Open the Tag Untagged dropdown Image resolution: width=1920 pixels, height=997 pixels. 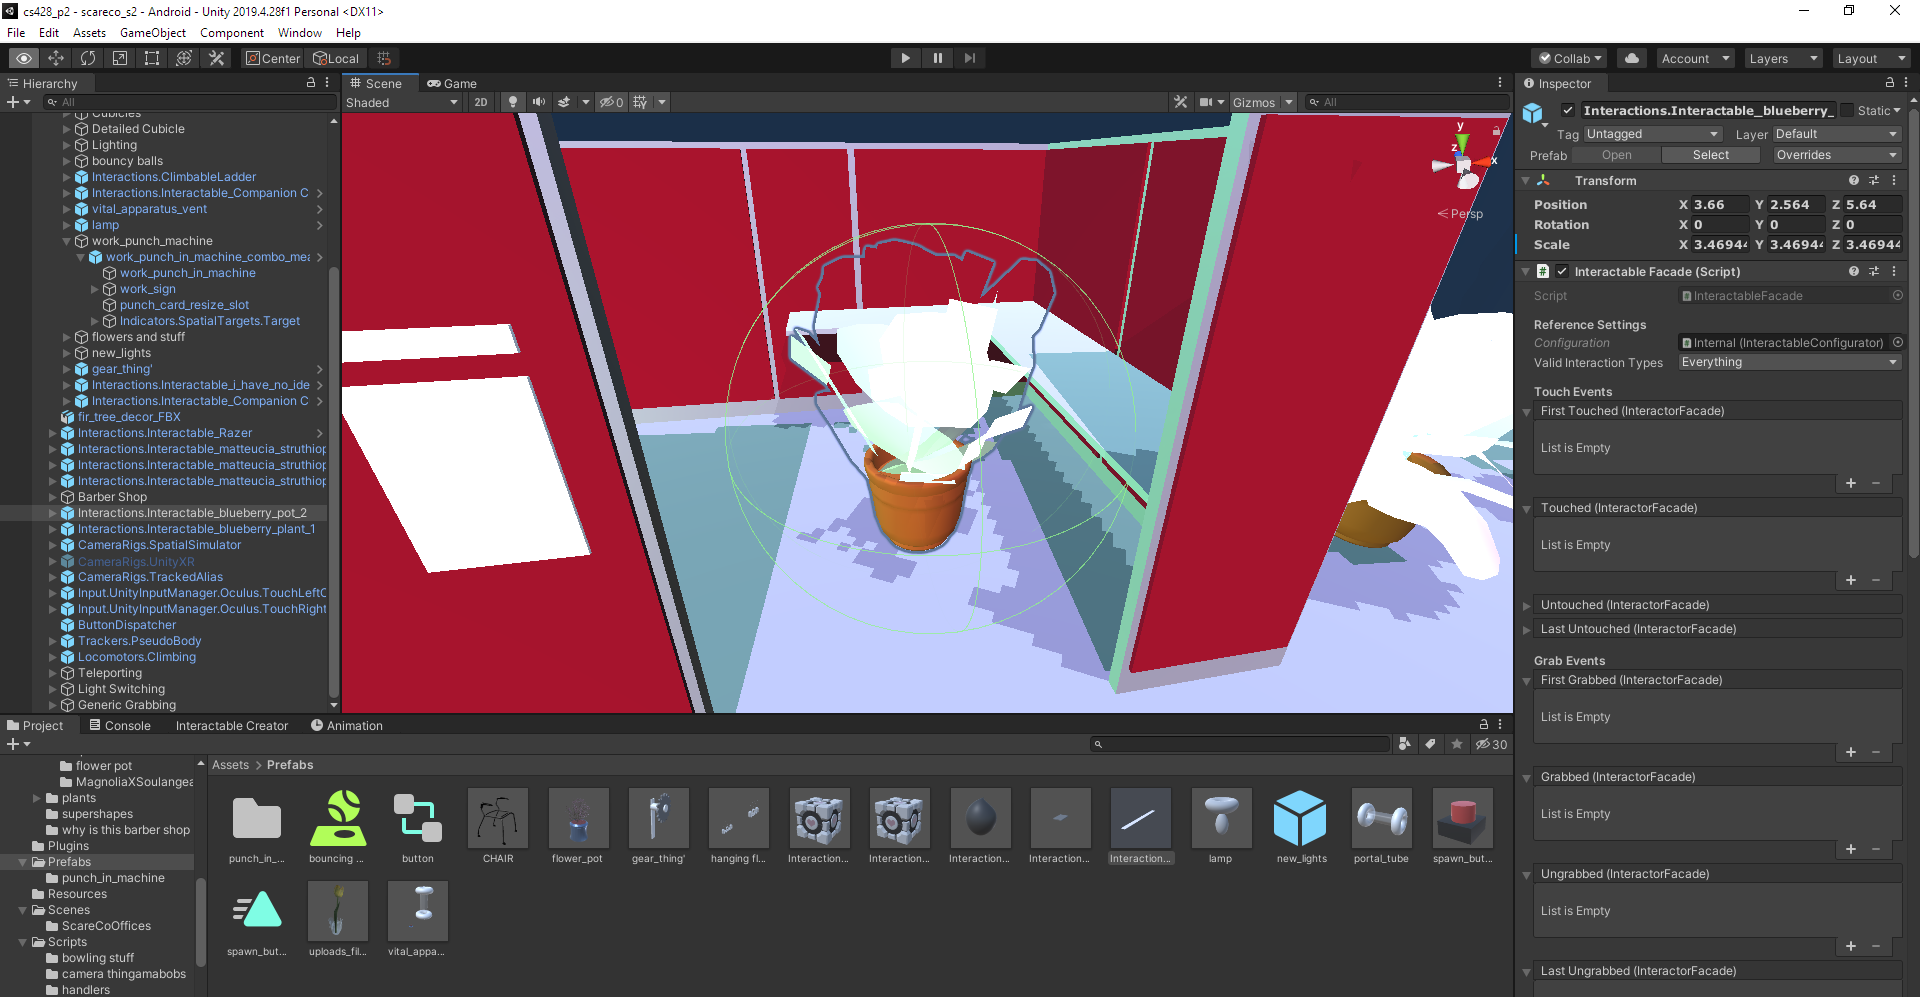coord(1652,134)
